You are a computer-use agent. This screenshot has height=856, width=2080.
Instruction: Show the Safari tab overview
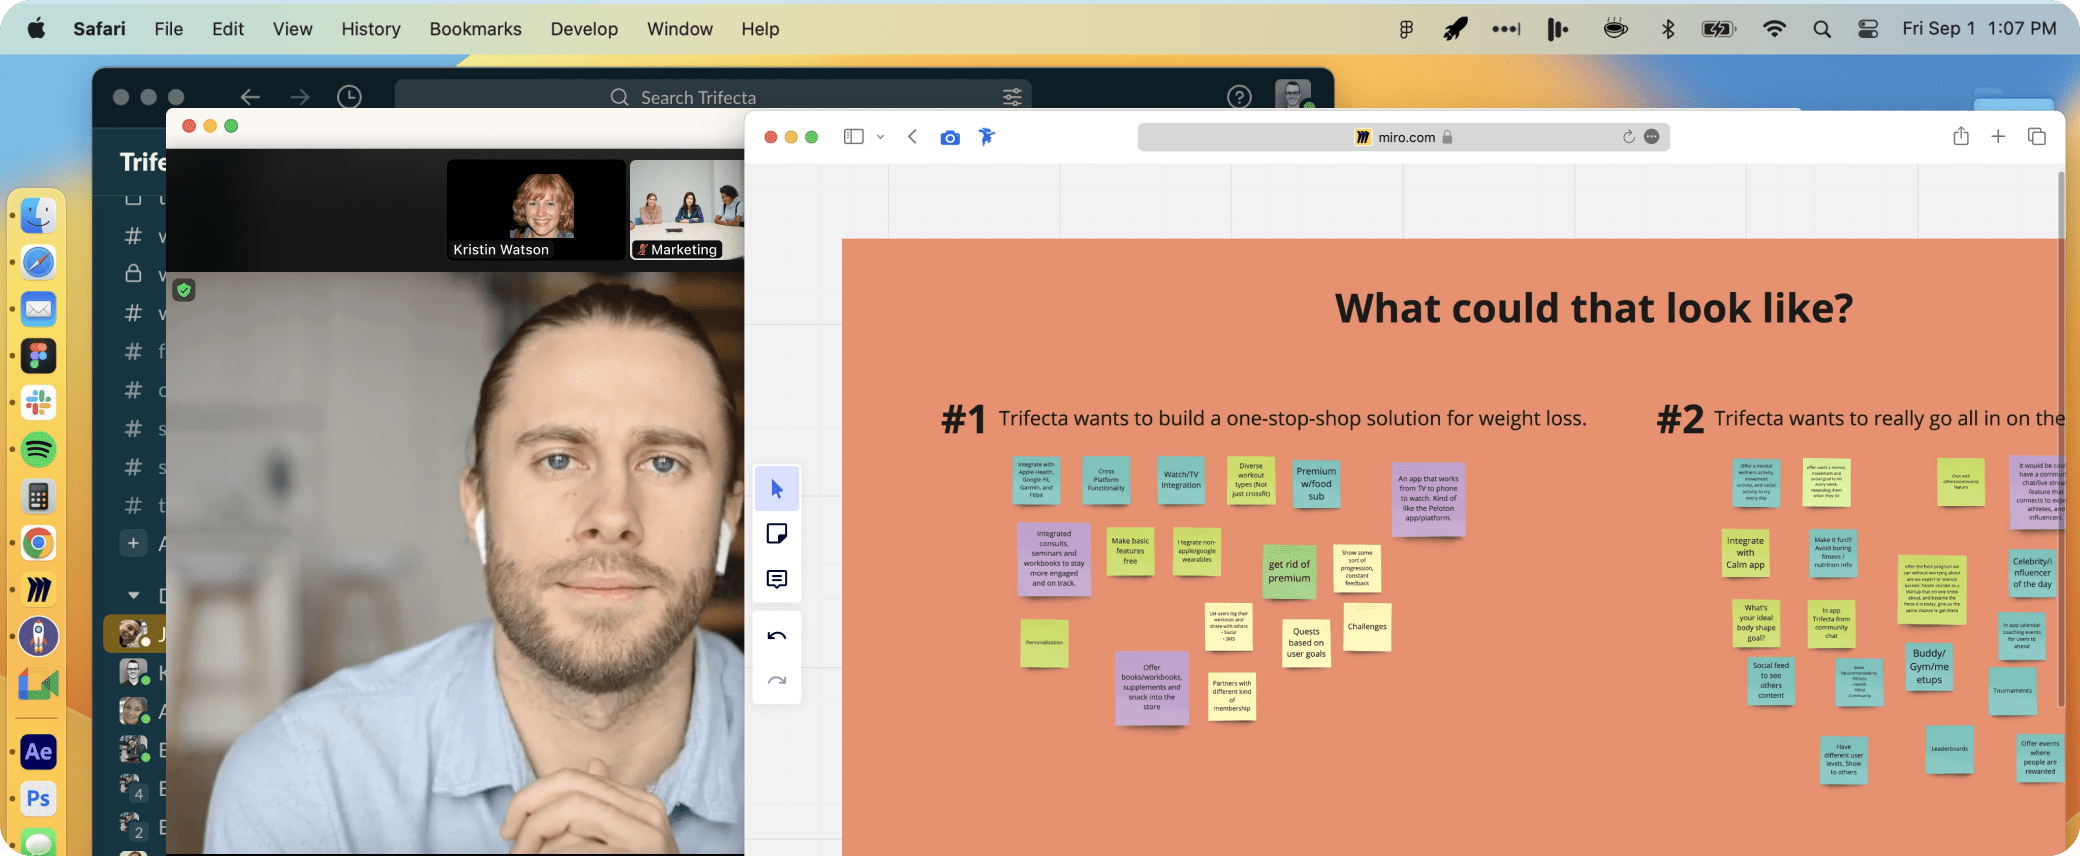coord(2036,136)
